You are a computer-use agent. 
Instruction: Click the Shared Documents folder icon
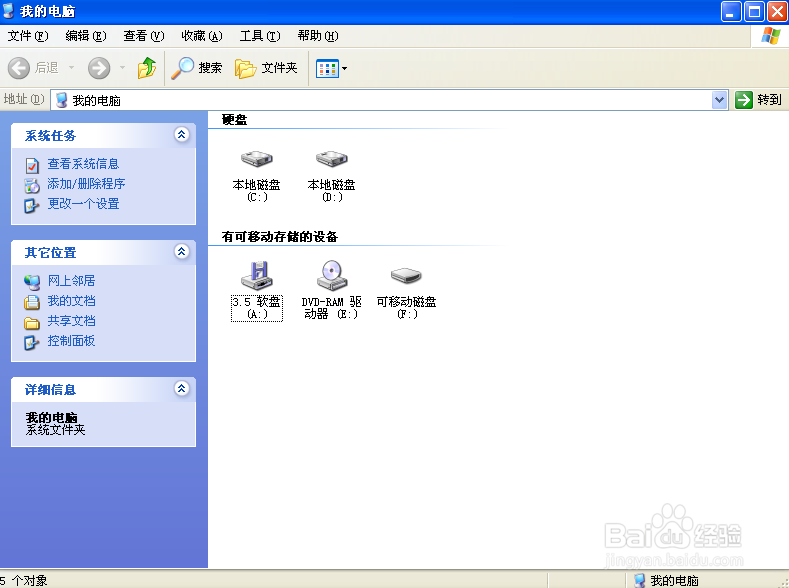32,322
